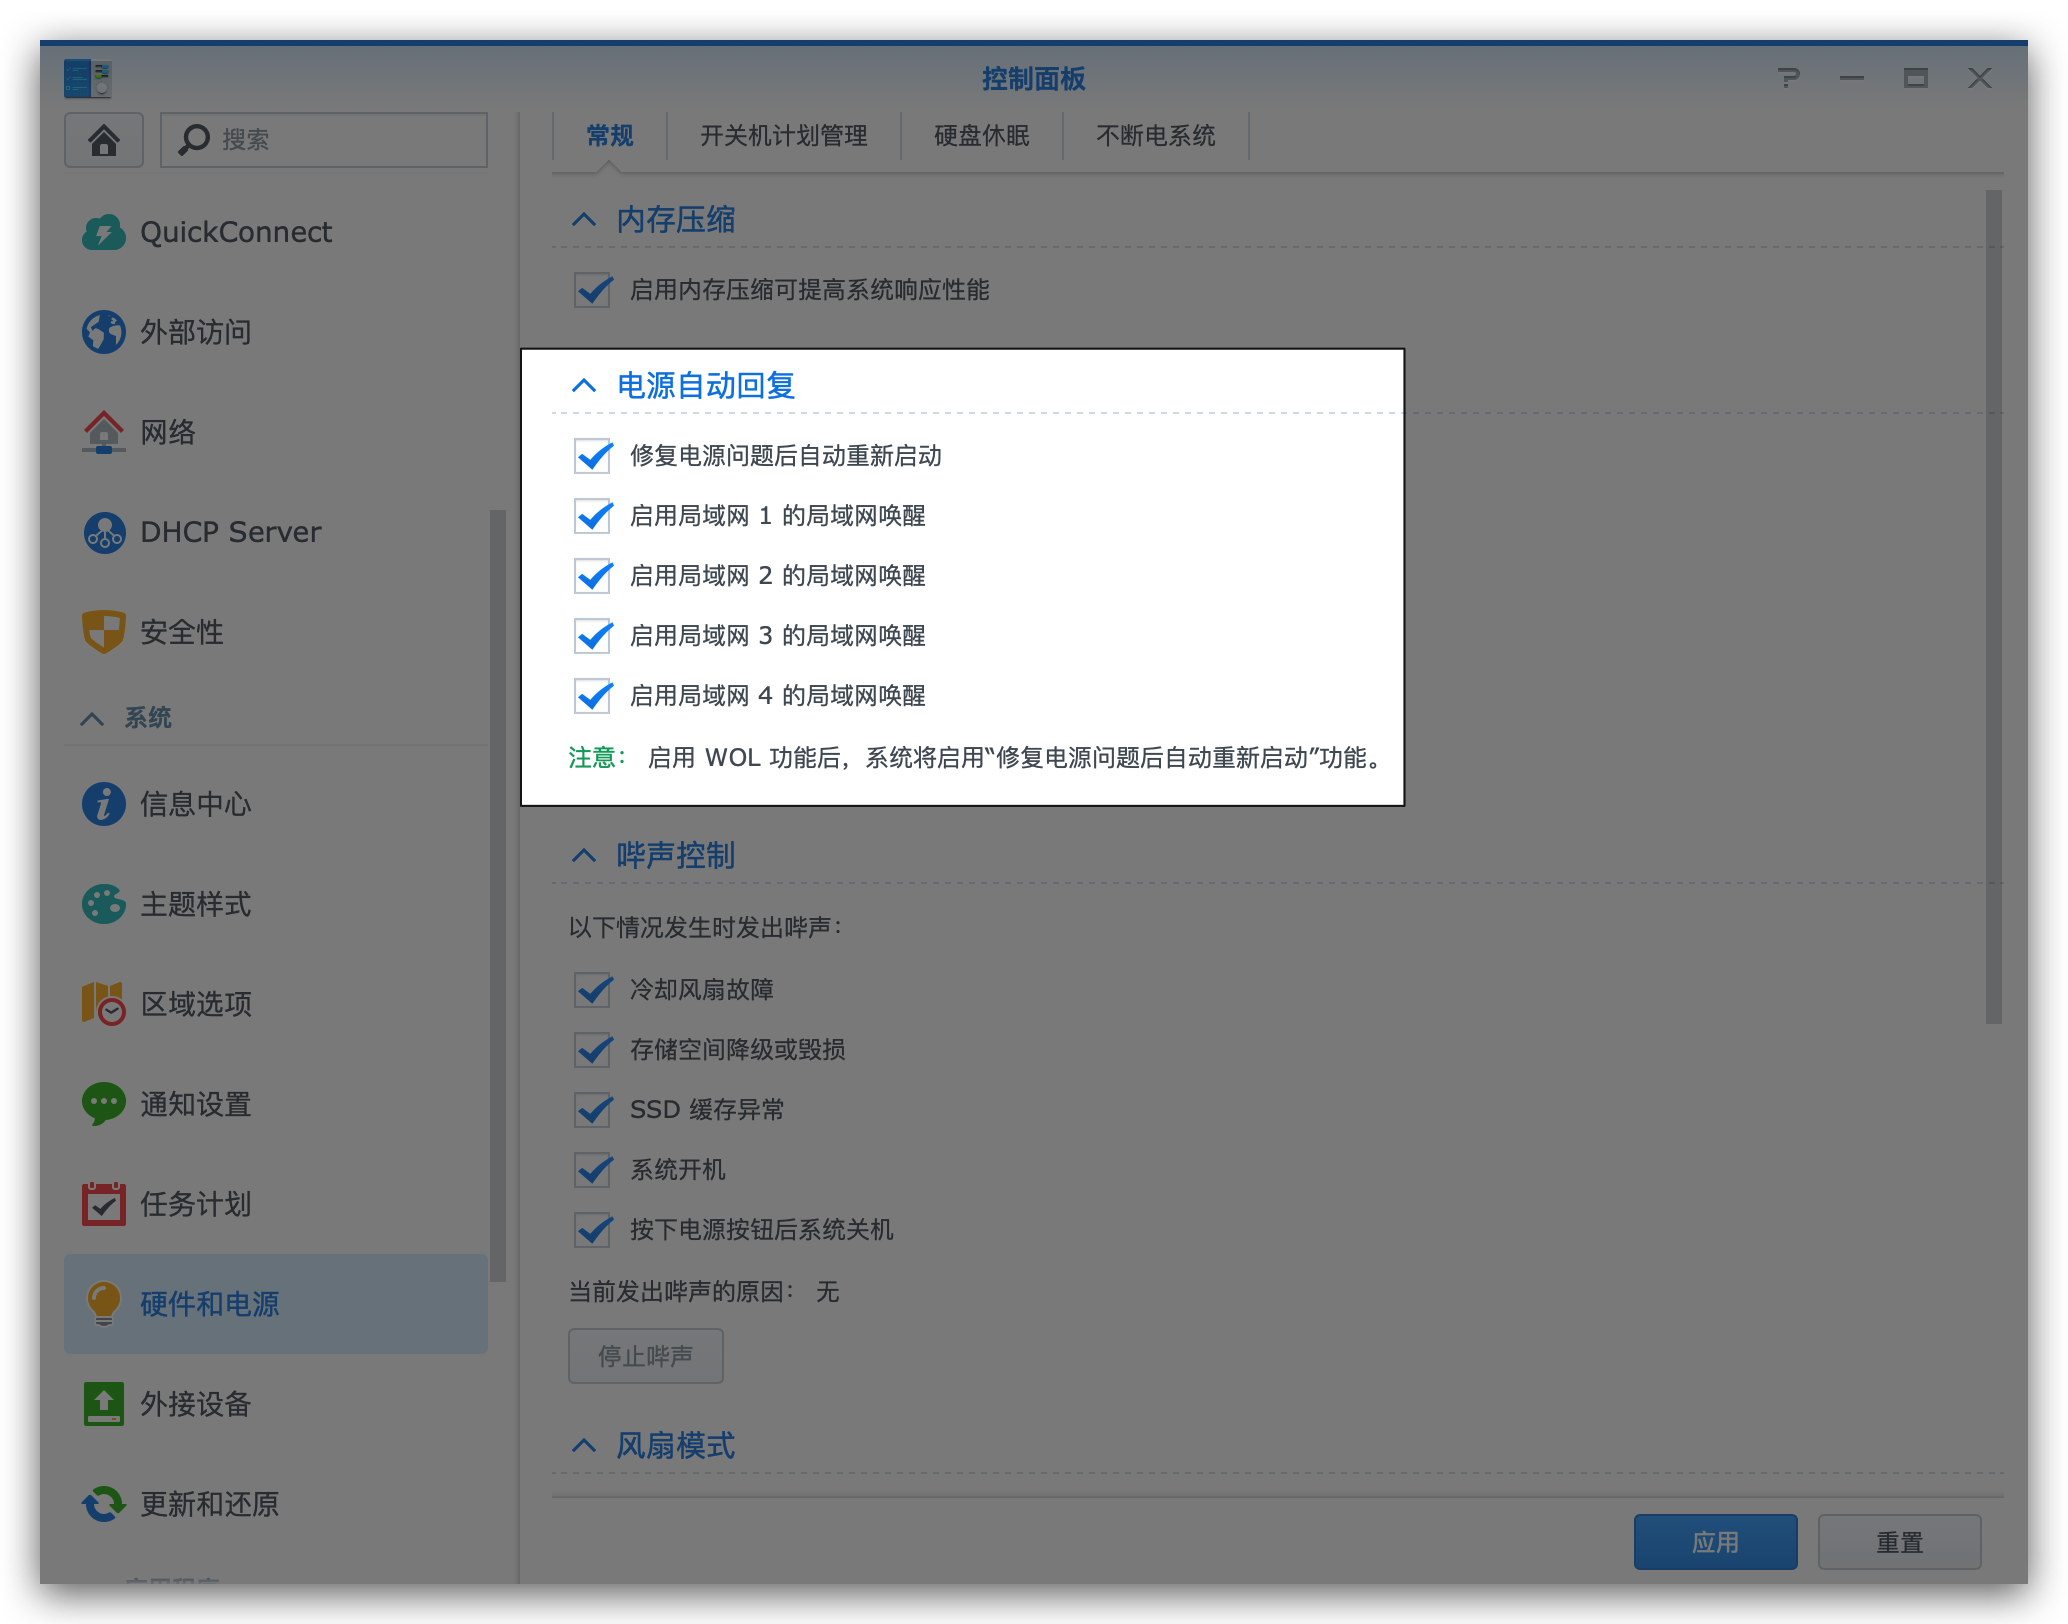The height and width of the screenshot is (1624, 2068).
Task: Open 信息中心 info icon
Action: [104, 804]
